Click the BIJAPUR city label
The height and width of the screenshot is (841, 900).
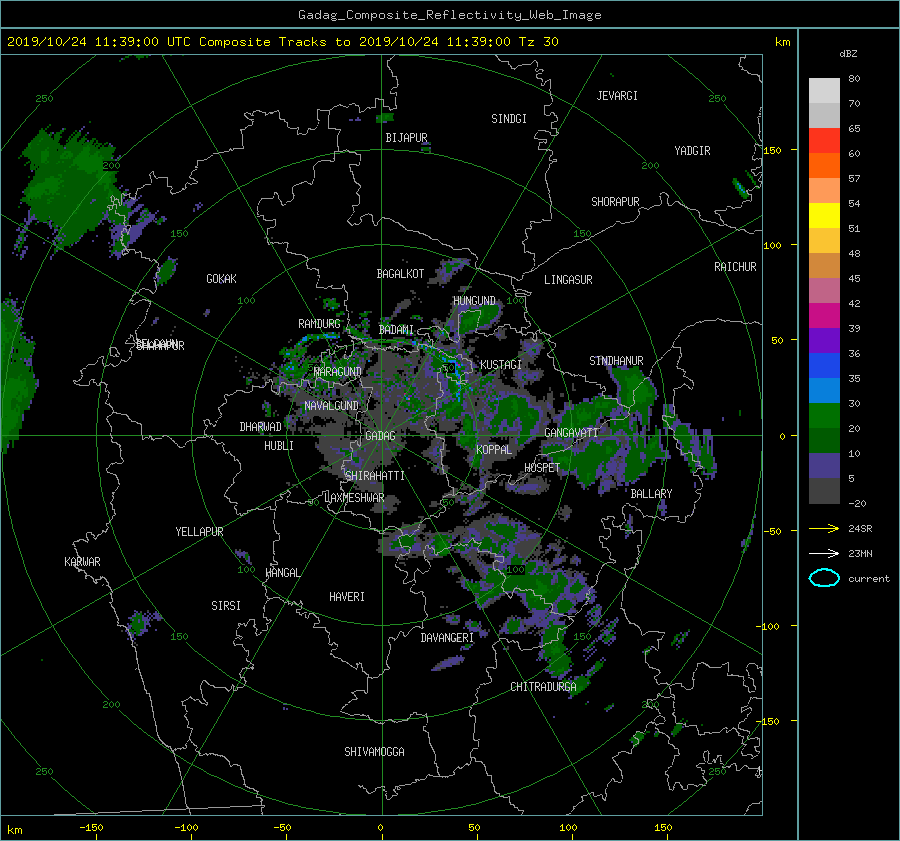tap(406, 138)
